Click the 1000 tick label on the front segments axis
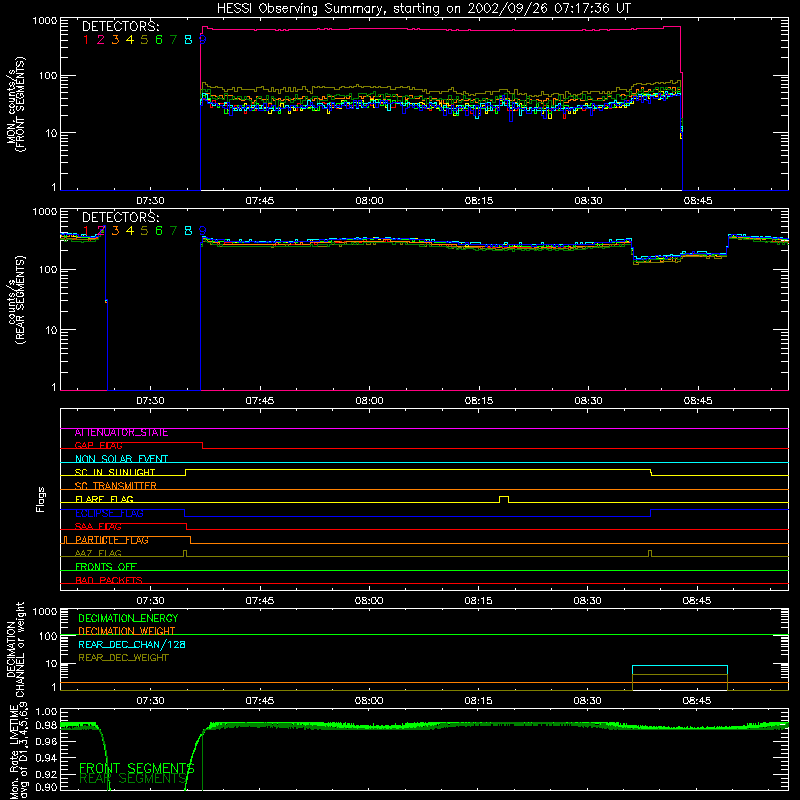 tap(45, 21)
